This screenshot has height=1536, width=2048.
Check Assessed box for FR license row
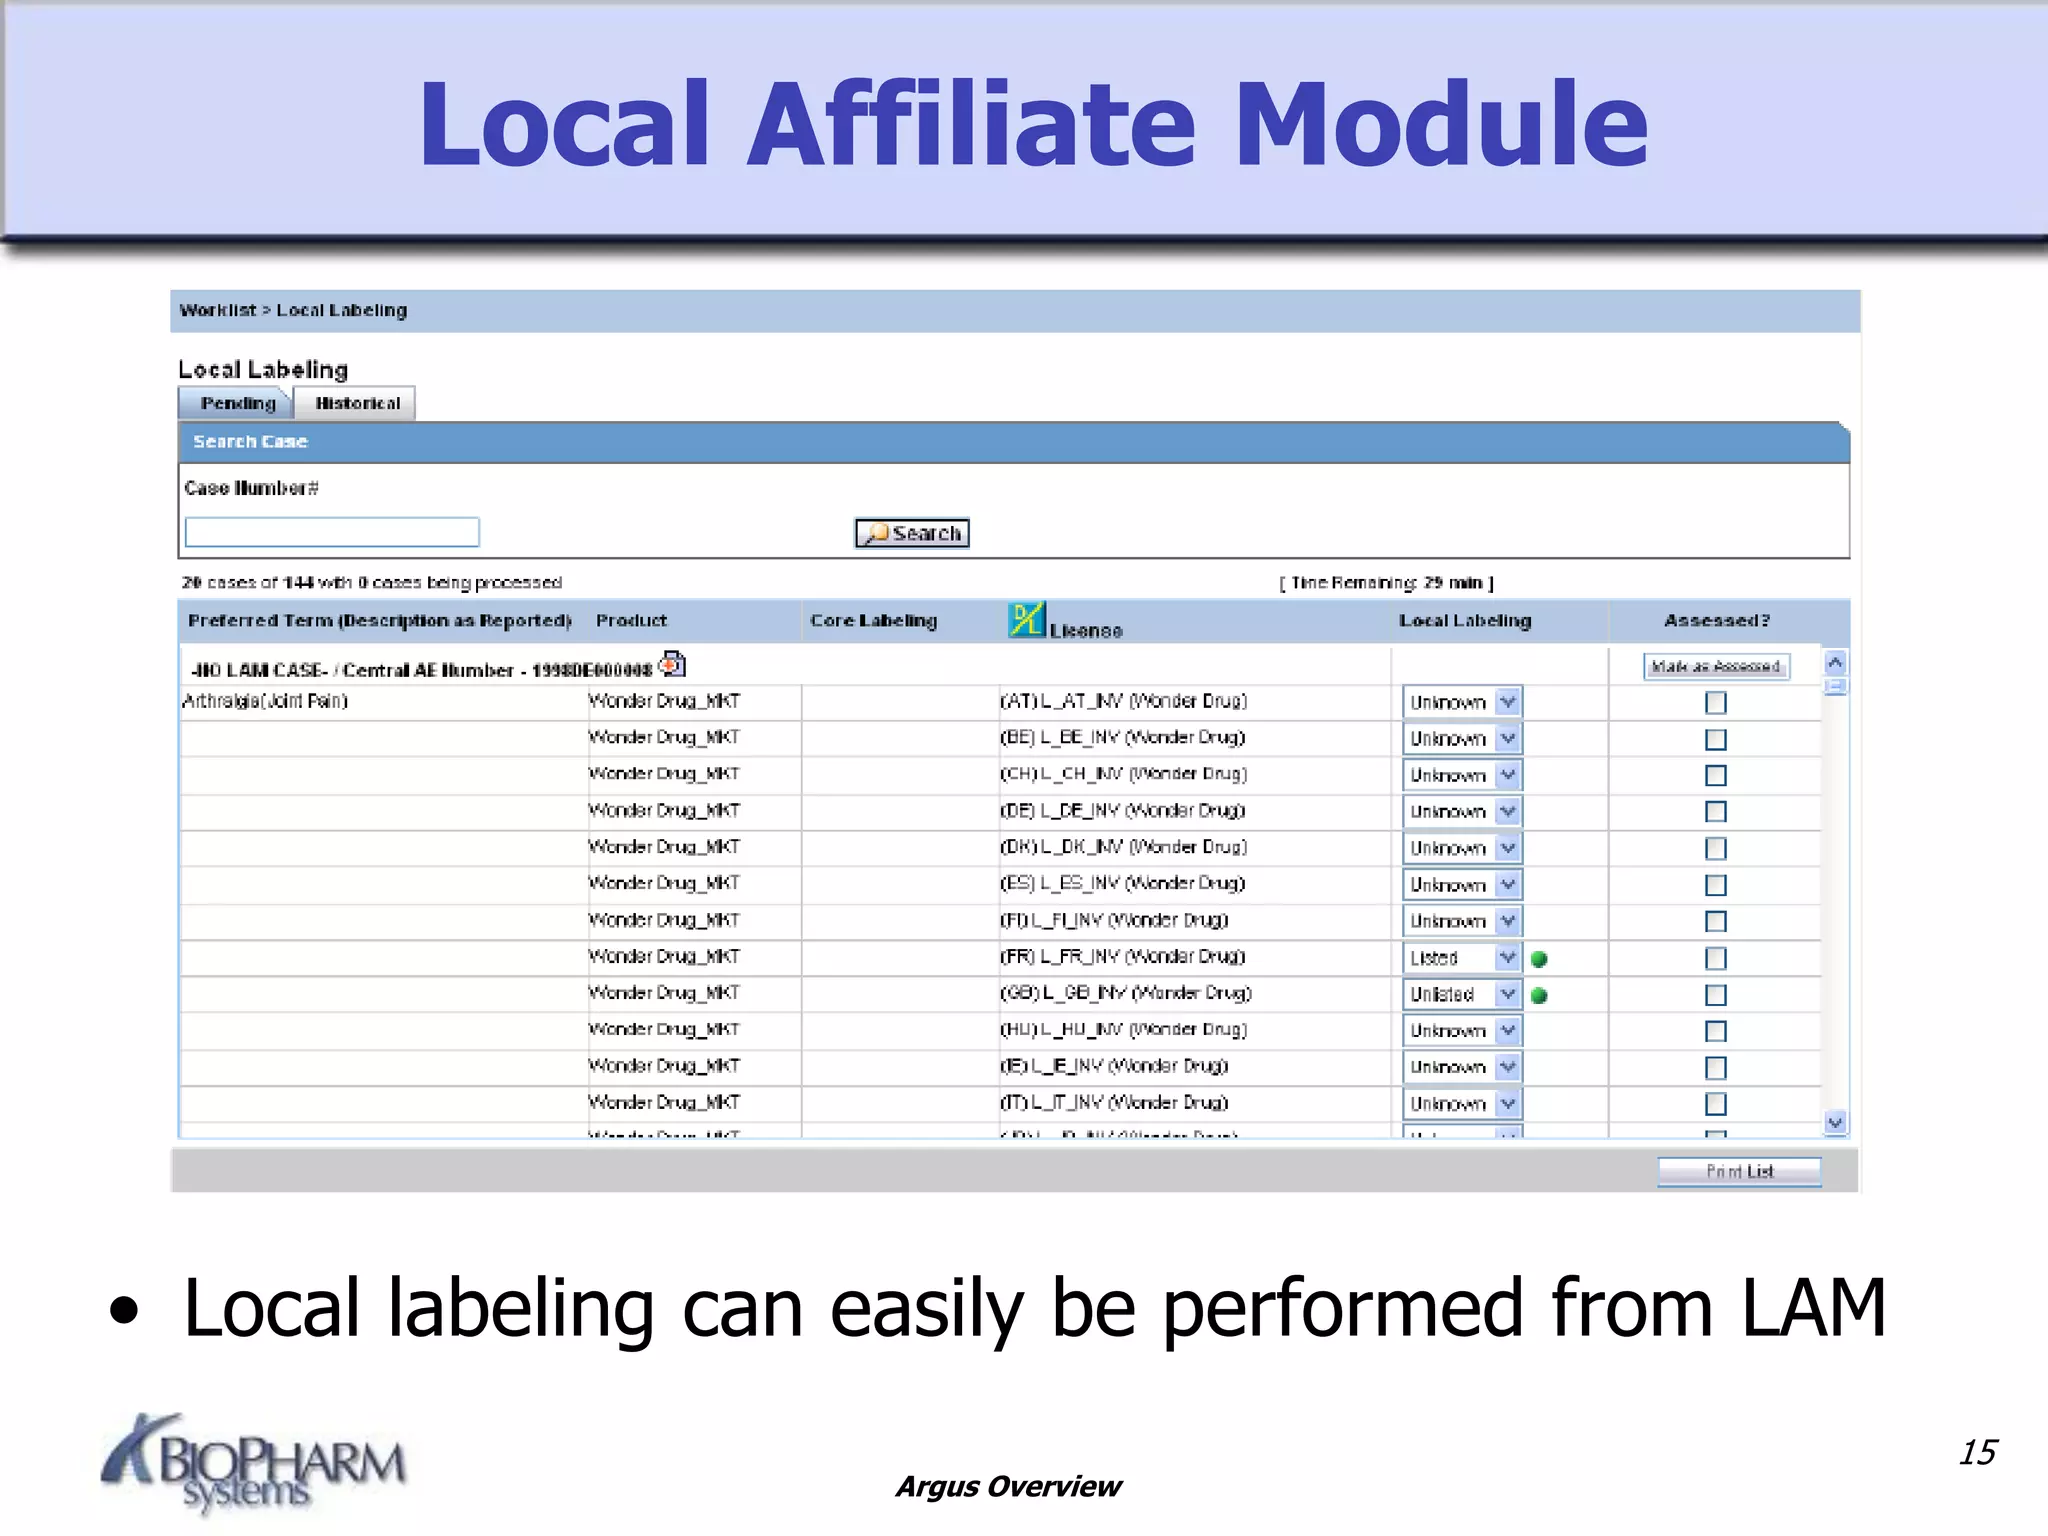(x=1715, y=958)
